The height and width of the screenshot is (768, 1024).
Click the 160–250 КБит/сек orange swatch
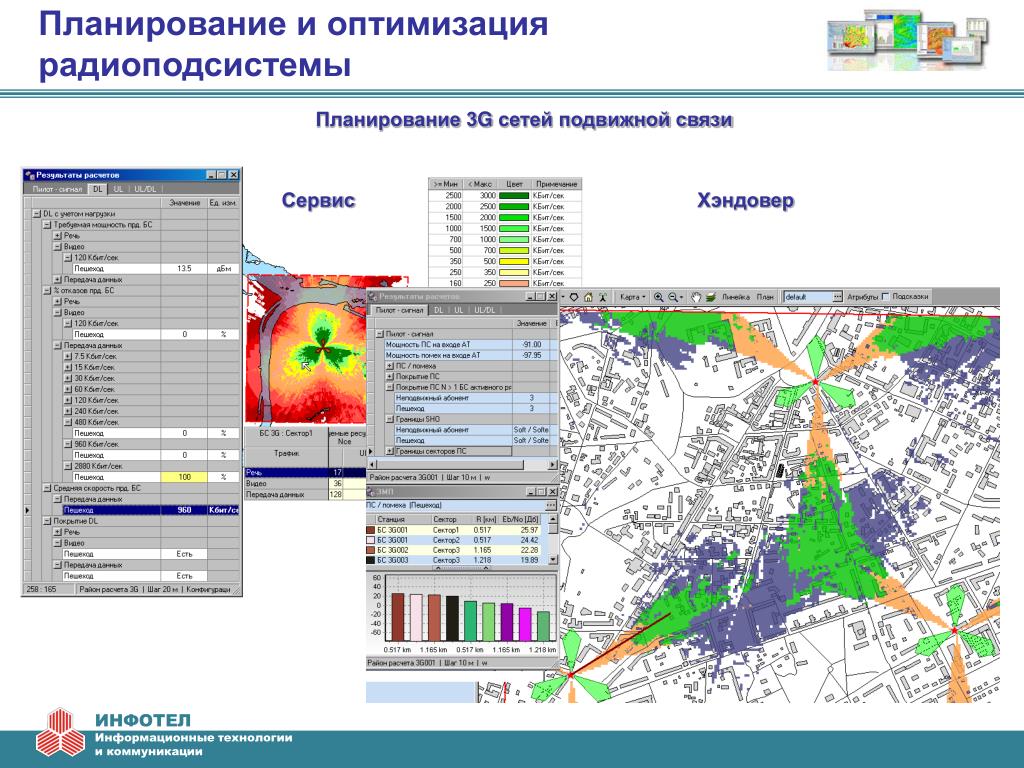point(514,283)
